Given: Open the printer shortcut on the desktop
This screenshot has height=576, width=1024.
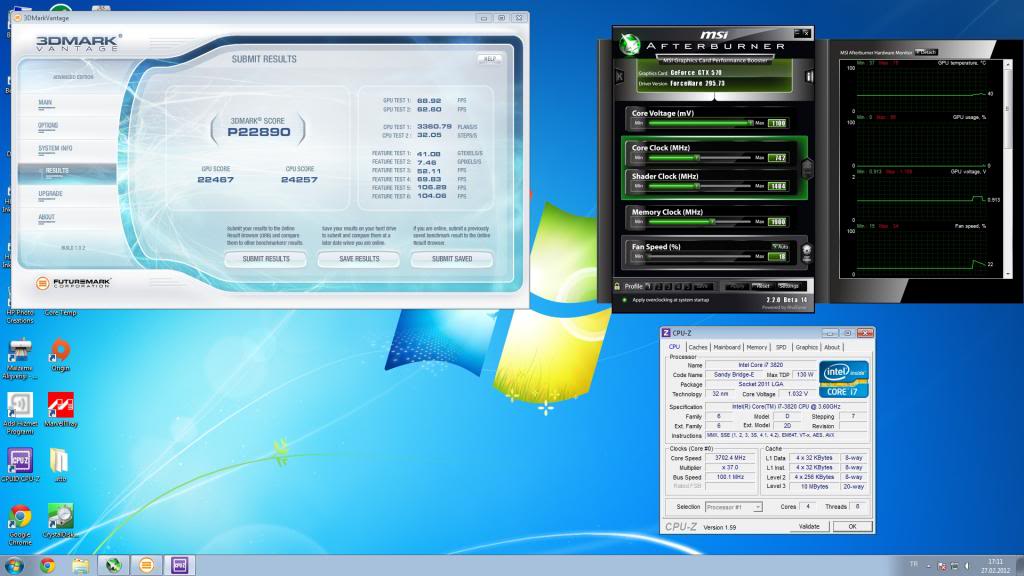Looking at the screenshot, I should pyautogui.click(x=20, y=358).
